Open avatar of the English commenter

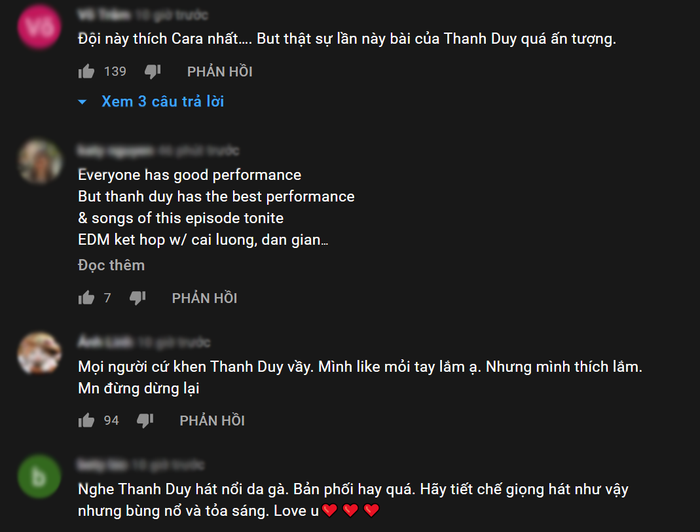point(39,158)
